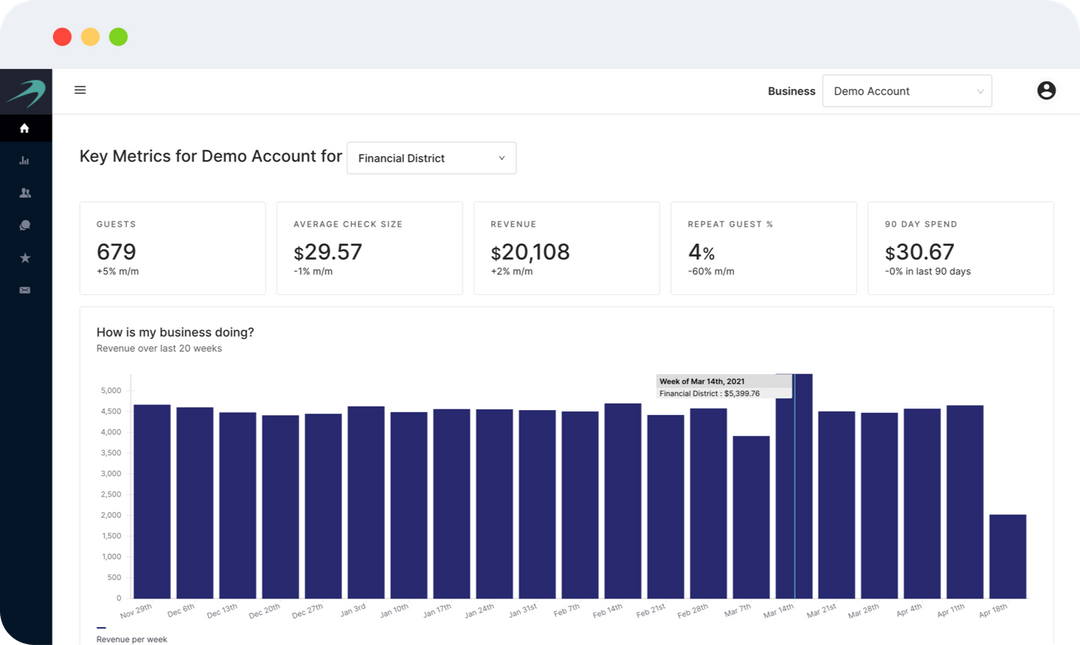Select the Revenue metric card

pyautogui.click(x=566, y=248)
